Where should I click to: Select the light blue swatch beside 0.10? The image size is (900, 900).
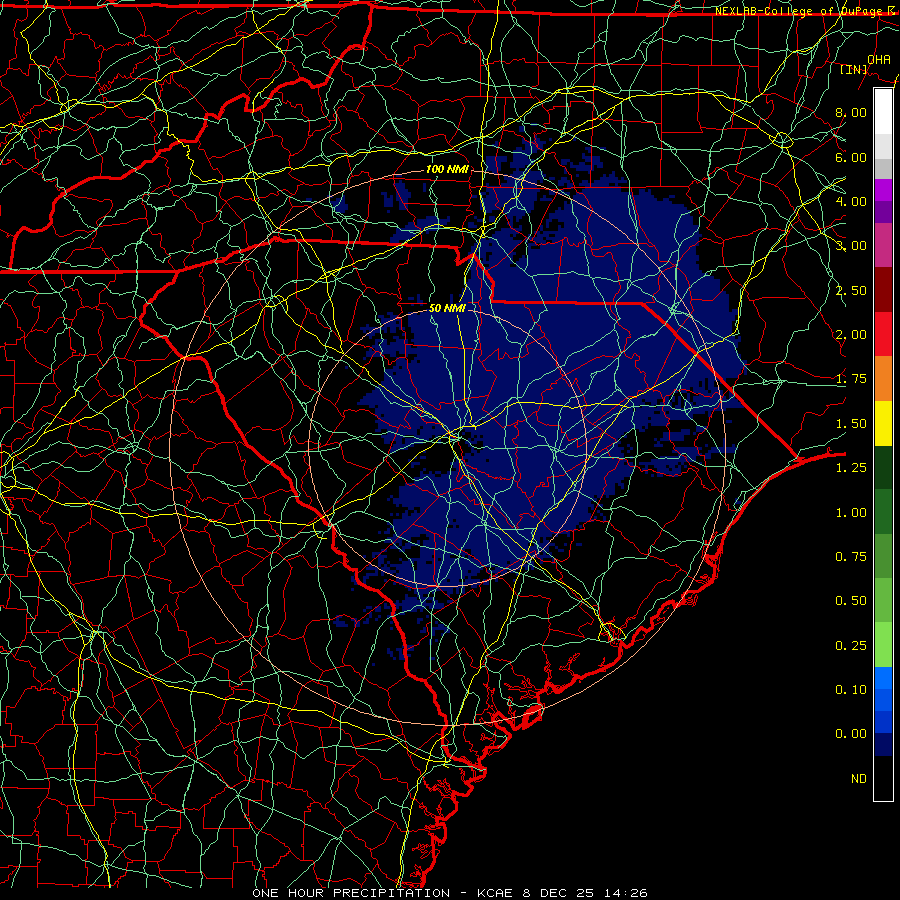pyautogui.click(x=883, y=678)
